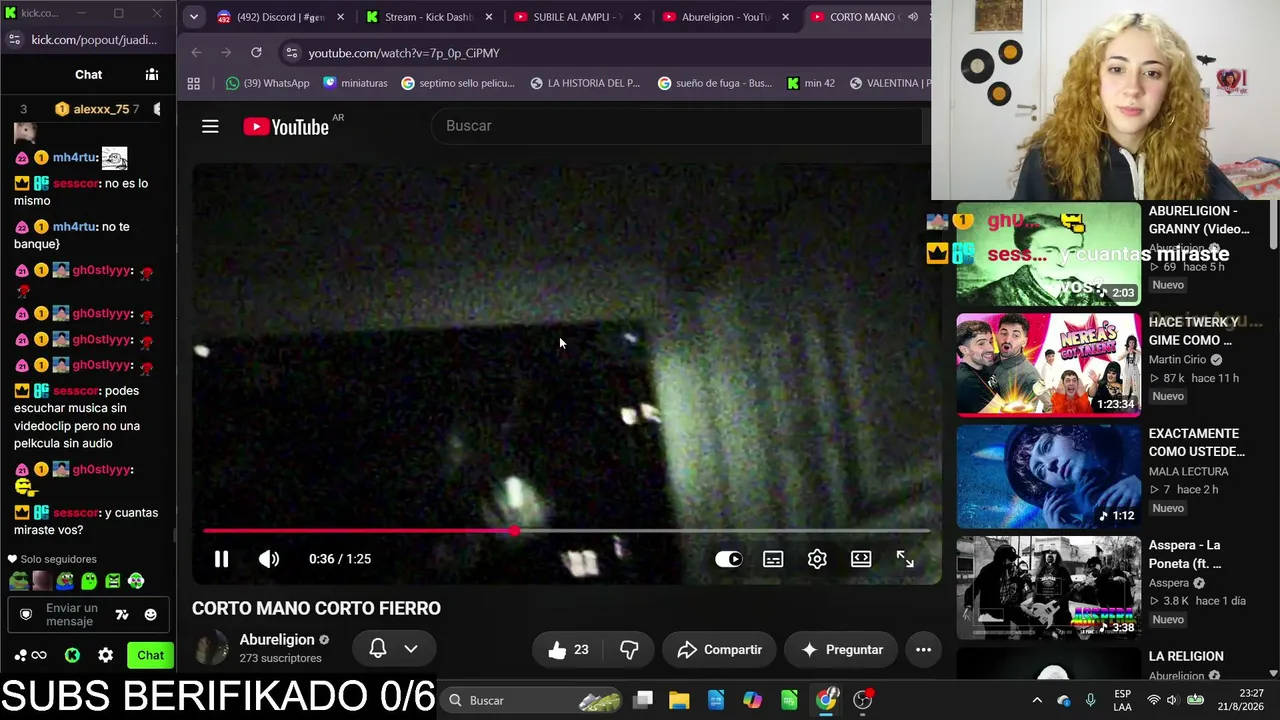Like the video with 23 likes
1280x720 pixels.
(x=568, y=650)
